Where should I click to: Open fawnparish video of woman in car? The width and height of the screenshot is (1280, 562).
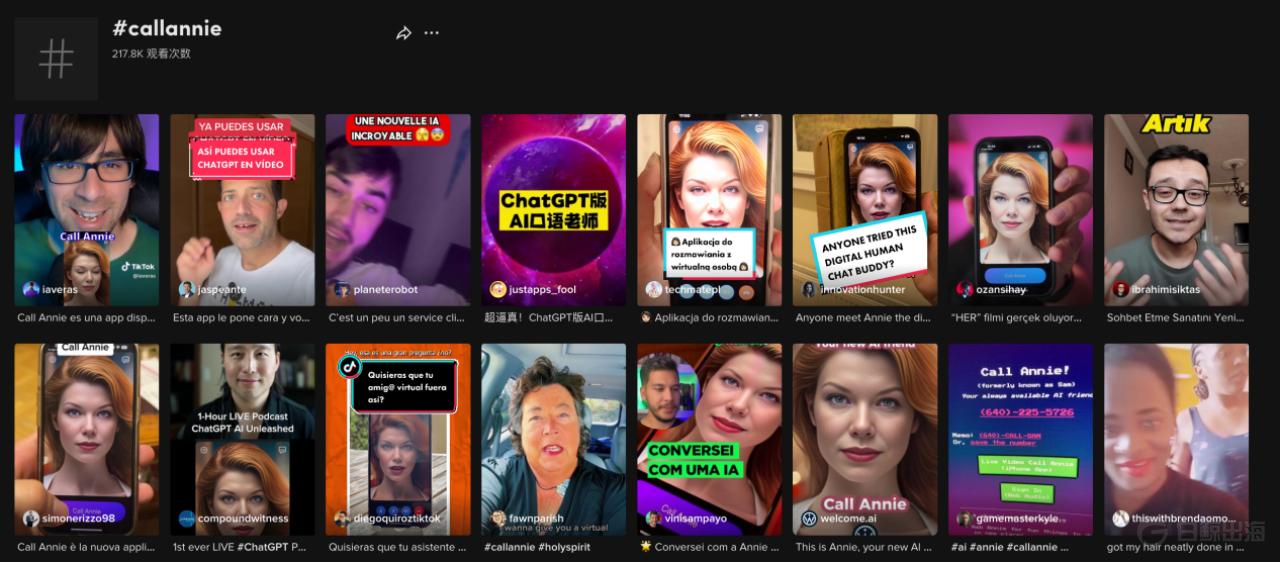(554, 440)
